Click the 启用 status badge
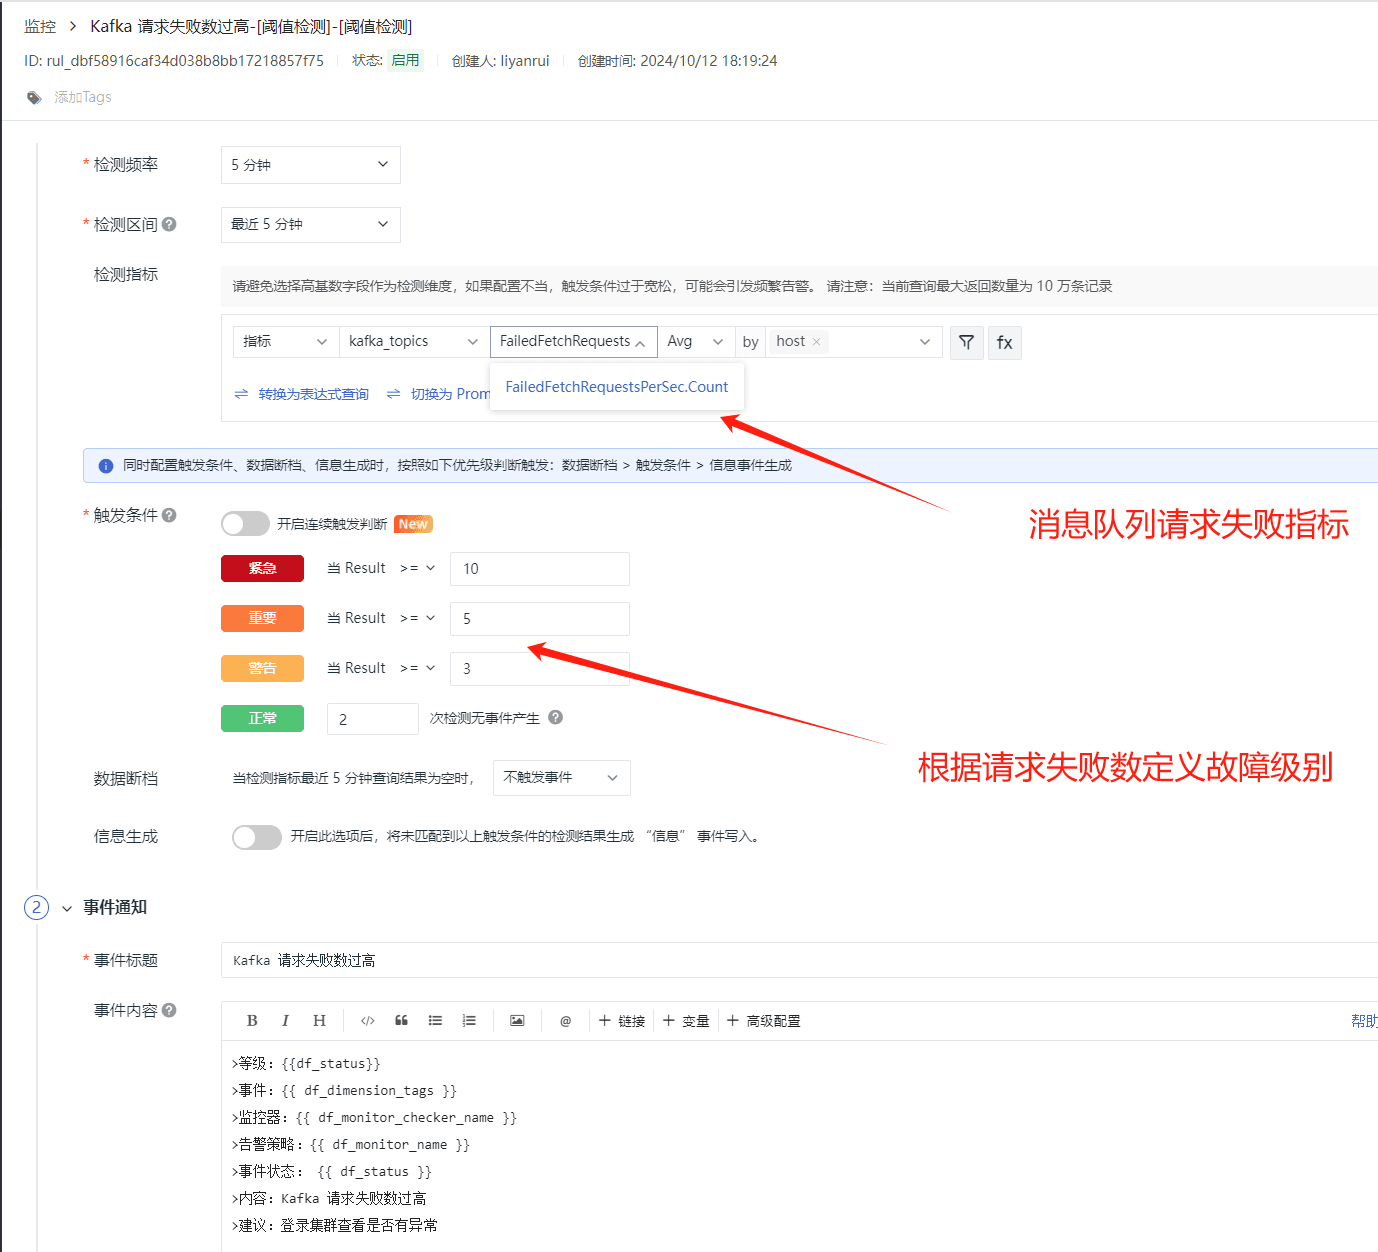The height and width of the screenshot is (1252, 1378). click(x=405, y=60)
